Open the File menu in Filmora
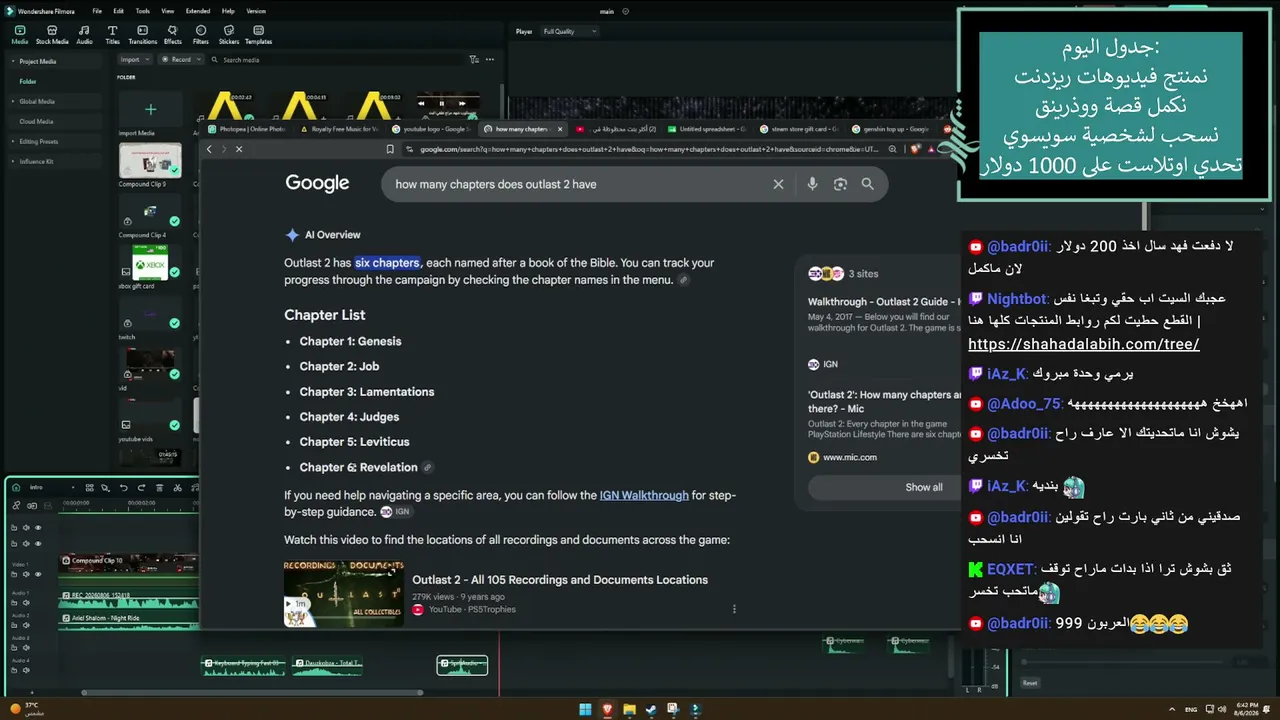1280x720 pixels. point(97,11)
